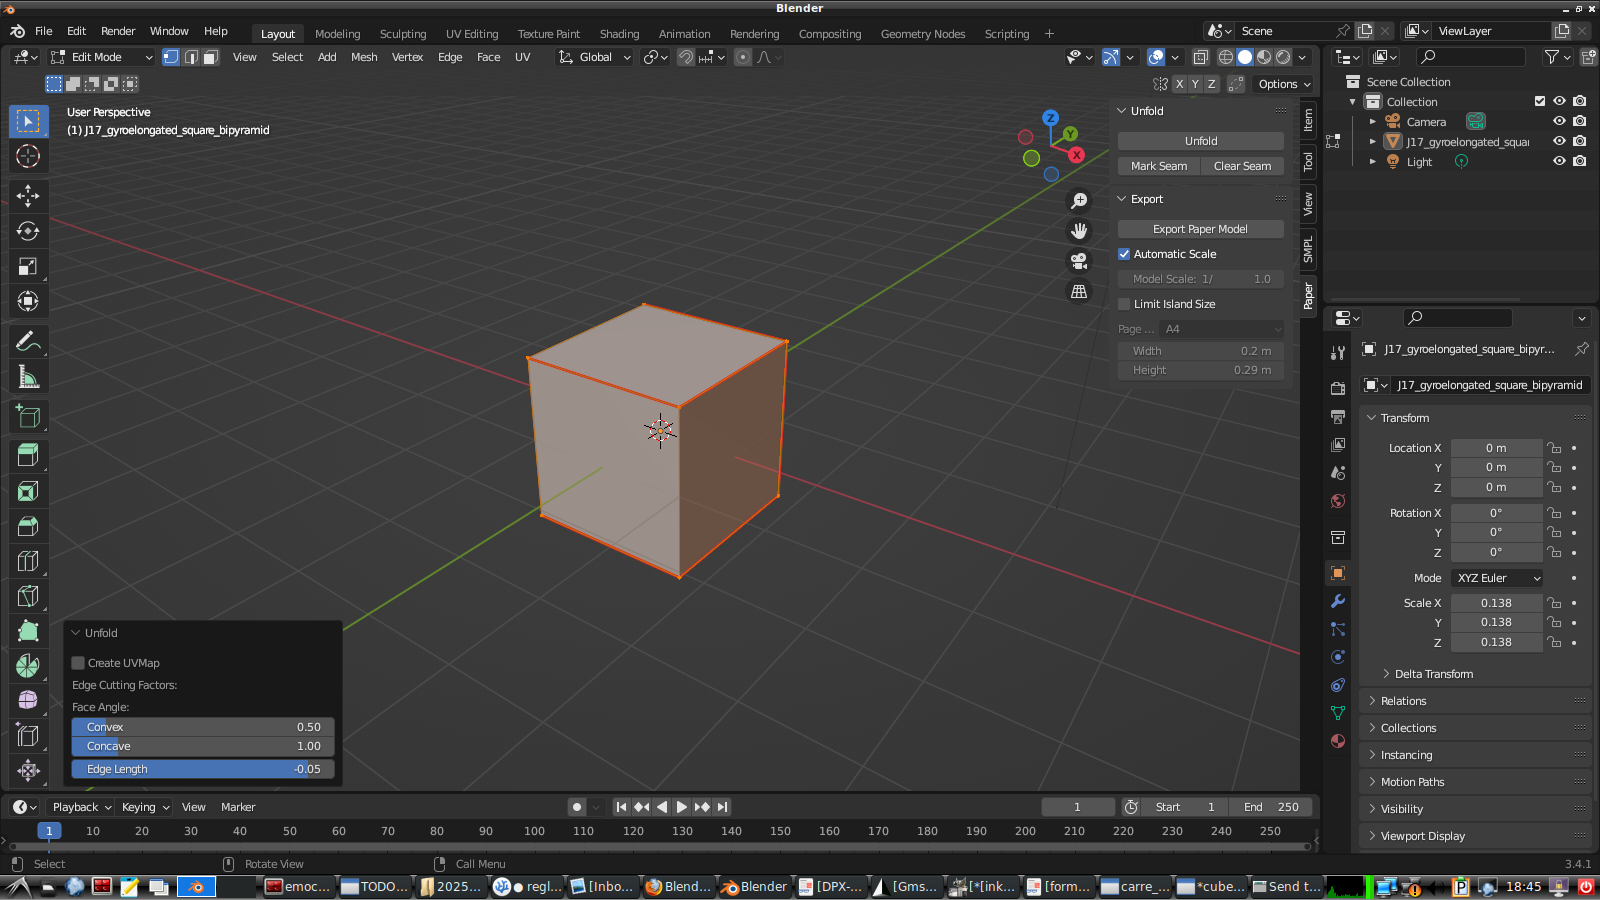The image size is (1600, 900).
Task: Pick the Measure tool from the toolbar
Action: 28,377
